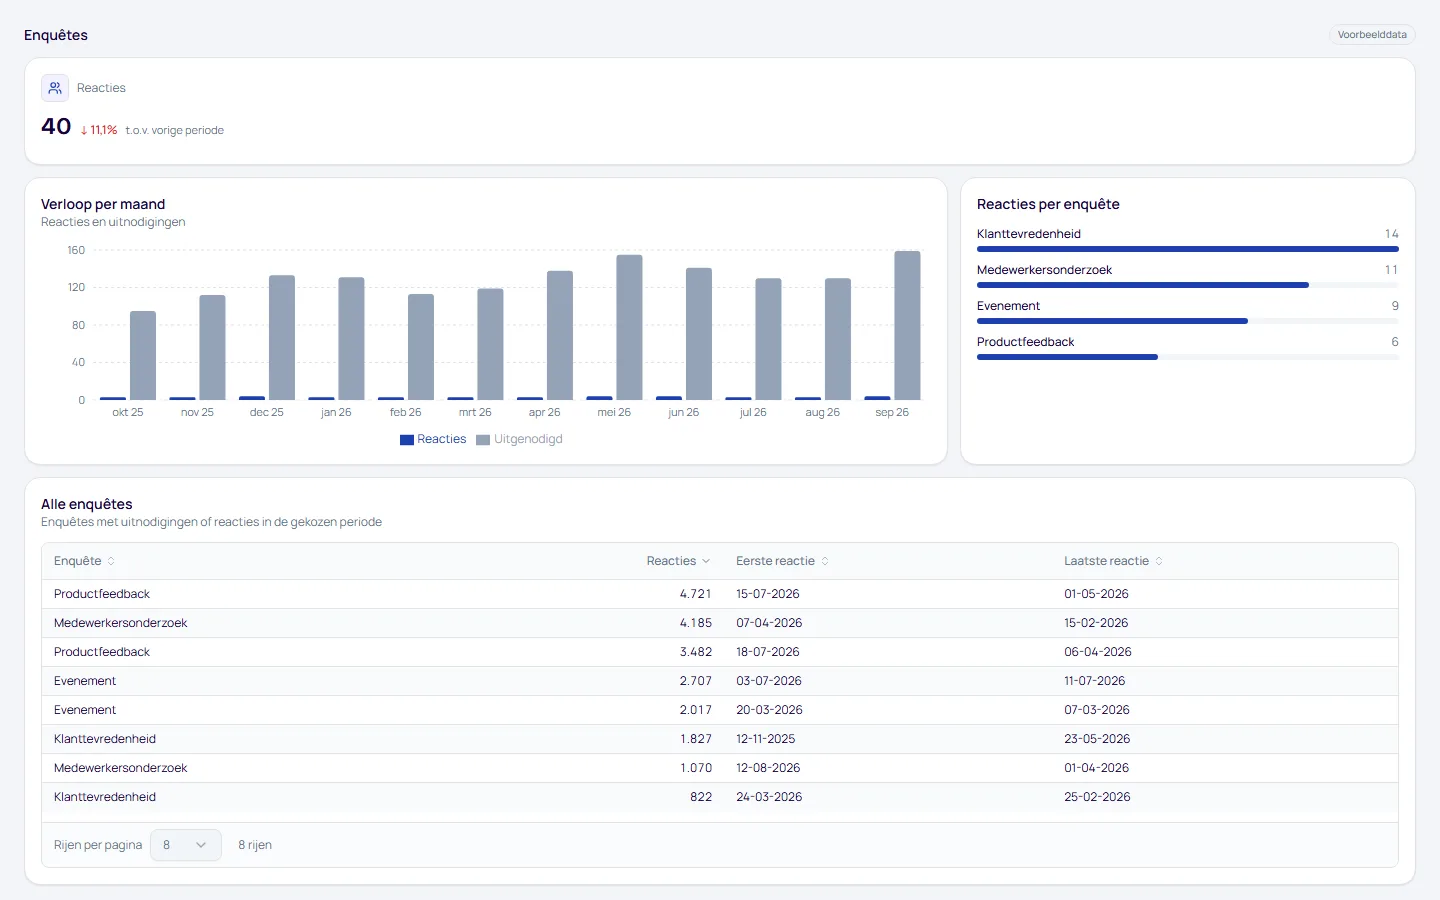Open the Medewerkersonderzoek row with 4.185 reactions

[720, 623]
